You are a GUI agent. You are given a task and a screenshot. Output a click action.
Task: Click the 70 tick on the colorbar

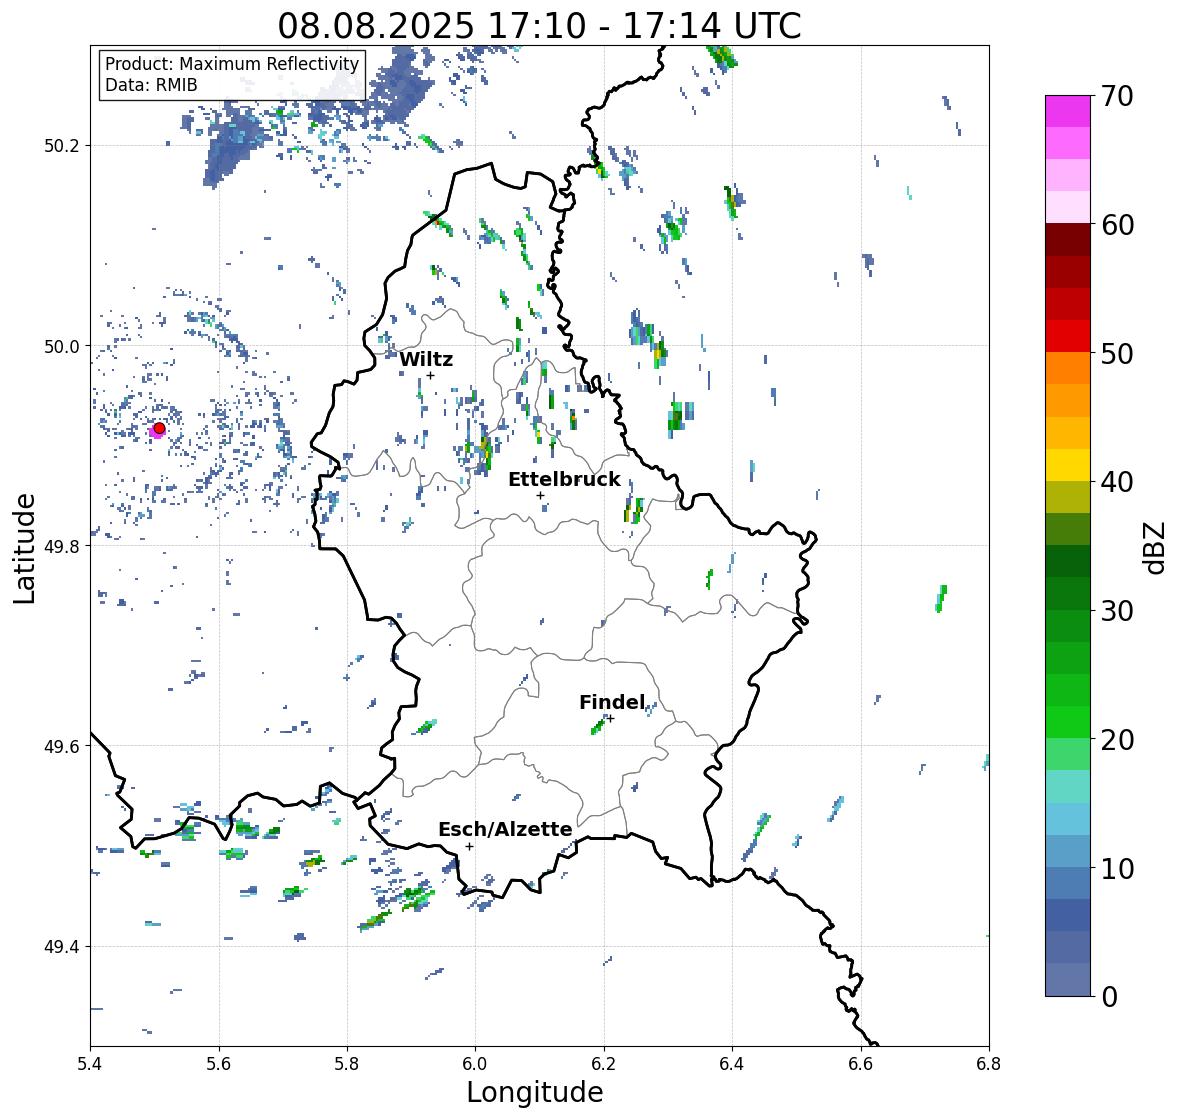[1117, 96]
